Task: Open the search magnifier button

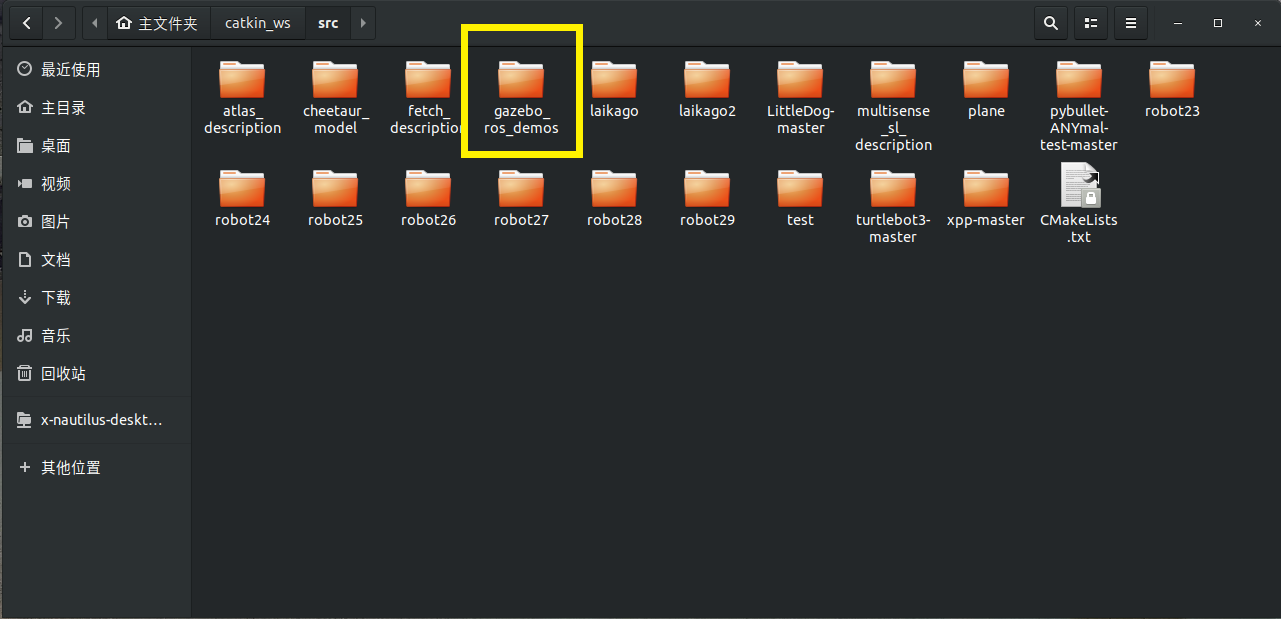Action: point(1050,22)
